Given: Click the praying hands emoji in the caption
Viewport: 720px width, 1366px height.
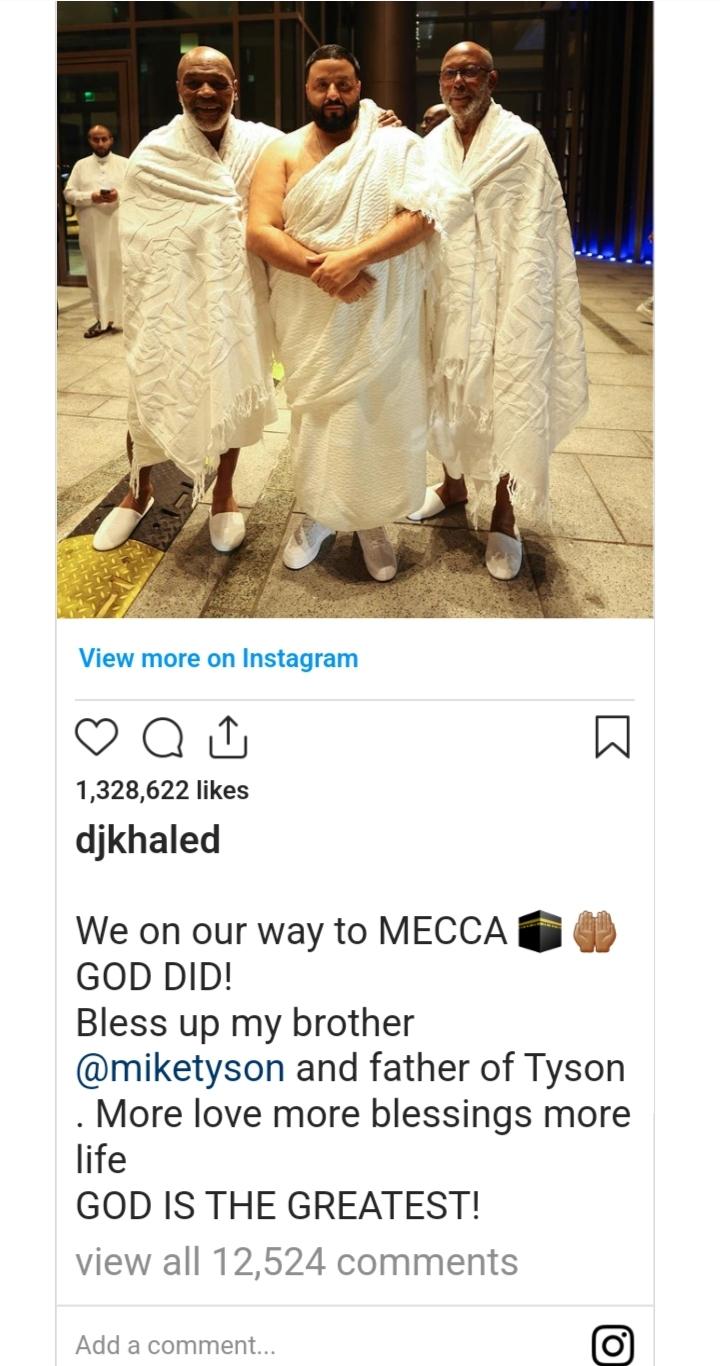Looking at the screenshot, I should pos(595,930).
